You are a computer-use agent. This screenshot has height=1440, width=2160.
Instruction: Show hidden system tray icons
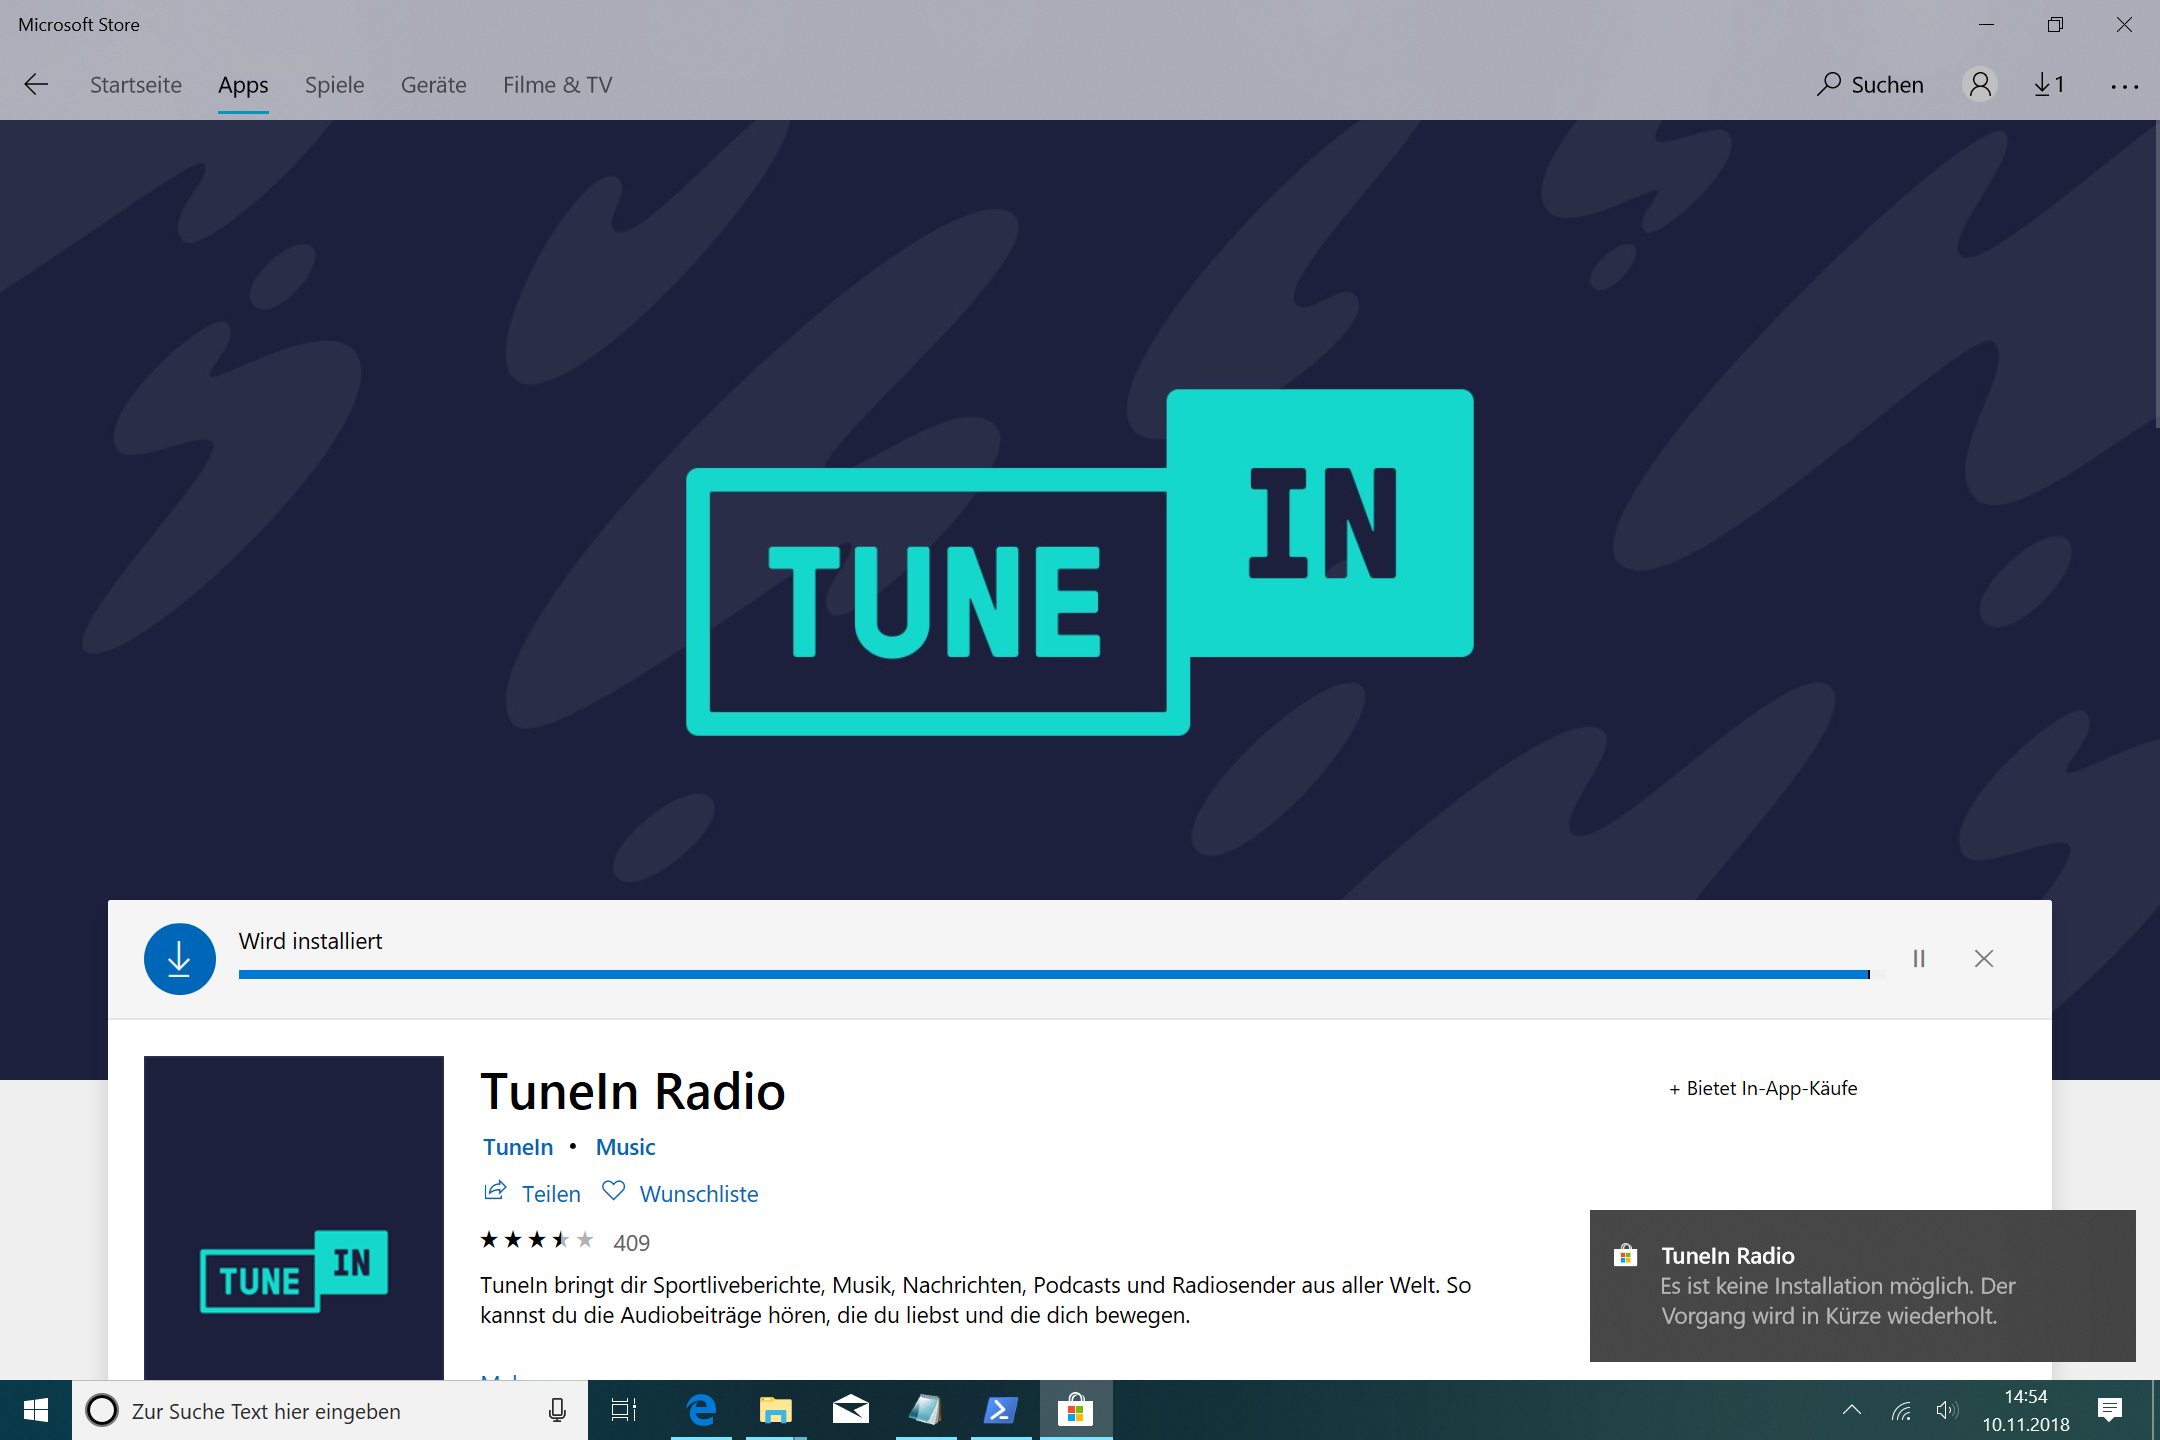tap(1852, 1411)
